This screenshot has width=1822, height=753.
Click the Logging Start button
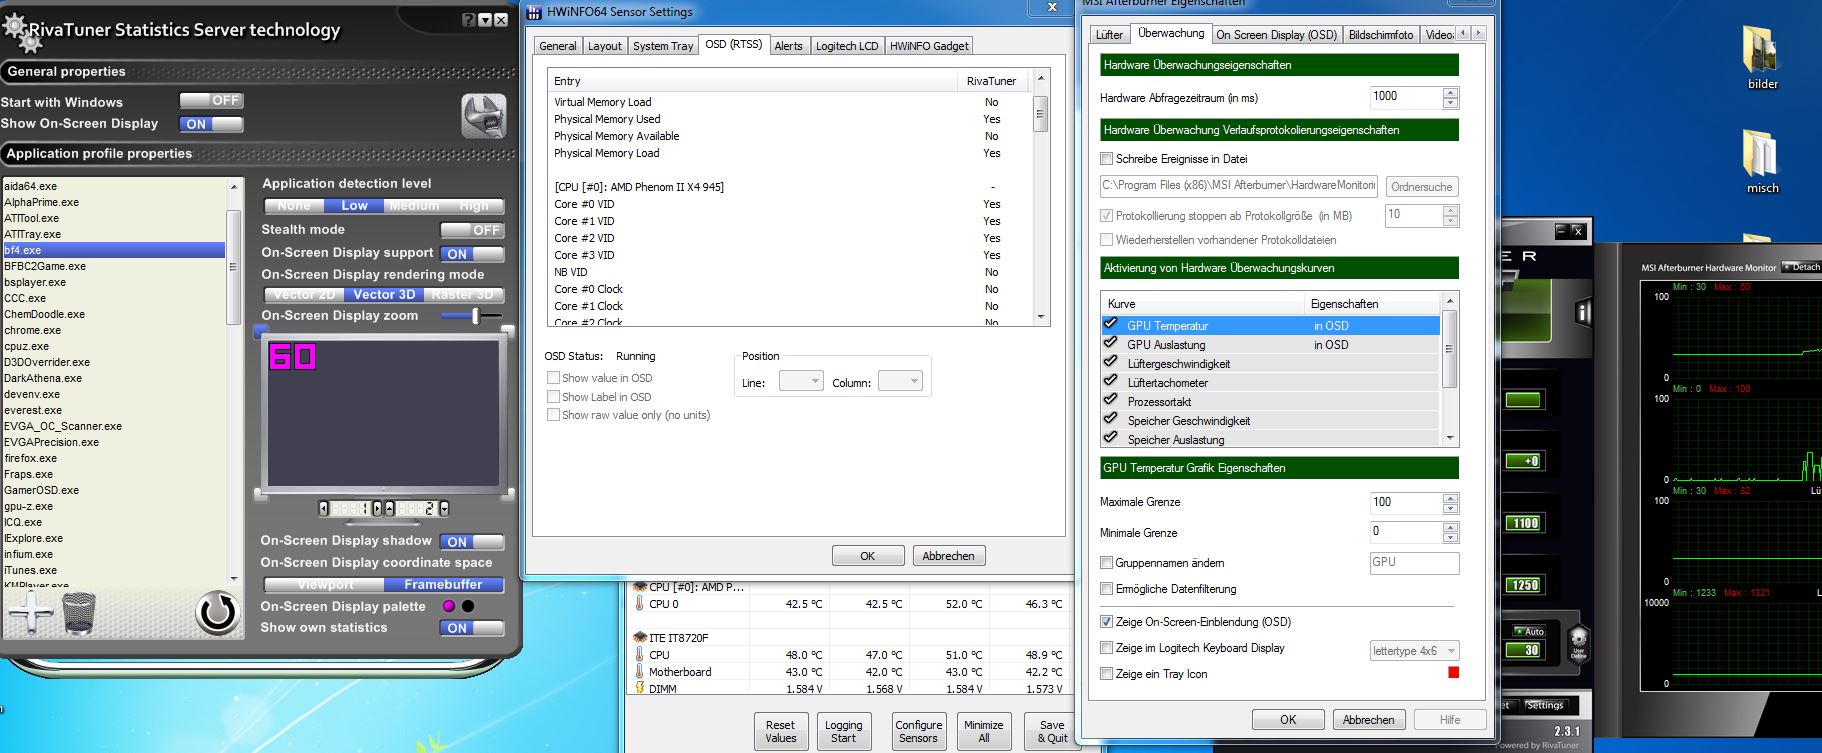coord(843,731)
